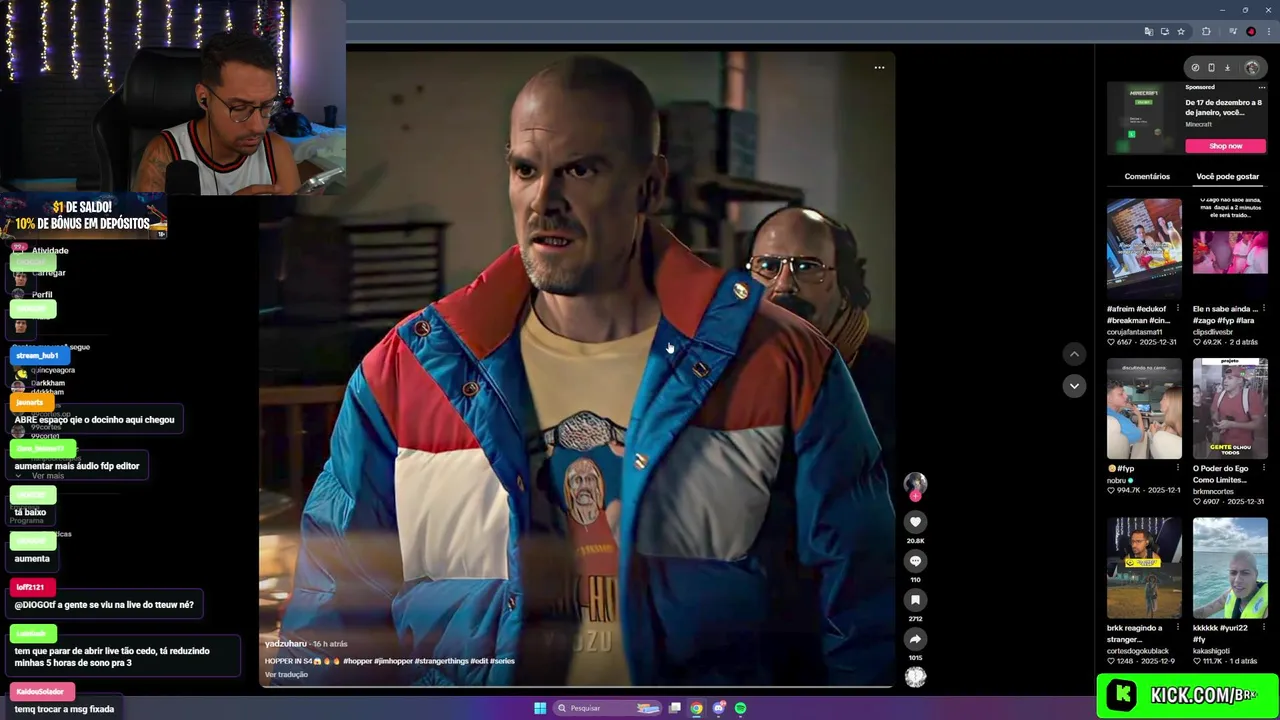Click the kakashigoti author name
Screen dimensions: 1280x720
pos(1211,651)
